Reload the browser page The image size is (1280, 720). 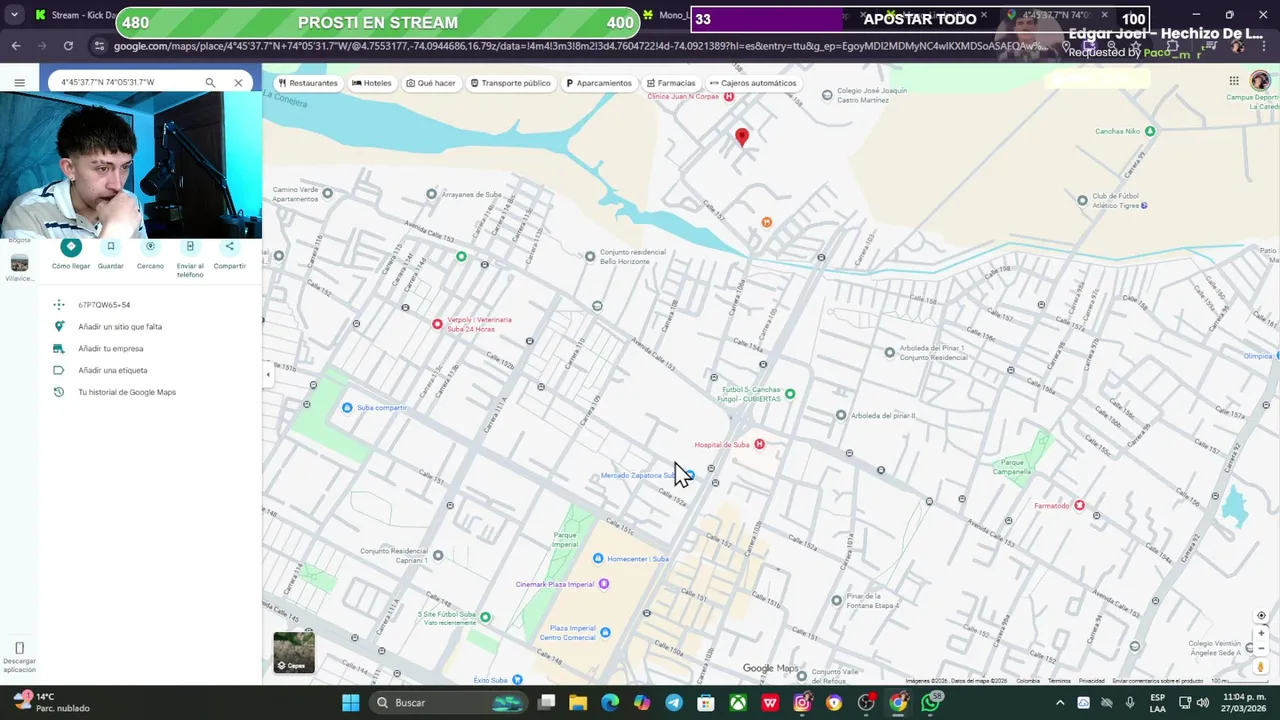68,46
